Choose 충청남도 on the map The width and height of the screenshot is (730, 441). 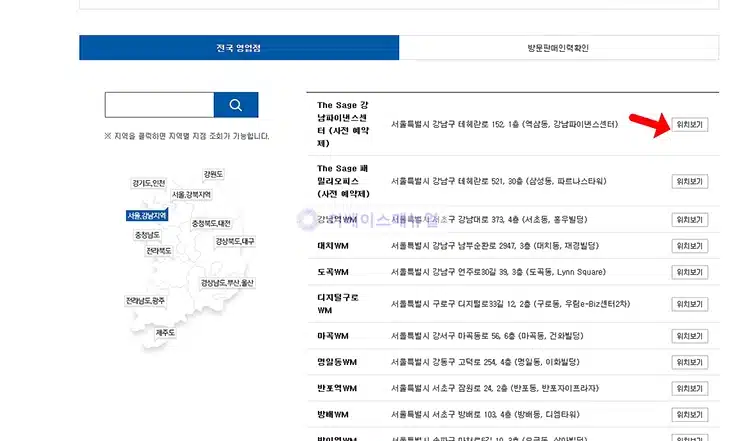coord(147,235)
